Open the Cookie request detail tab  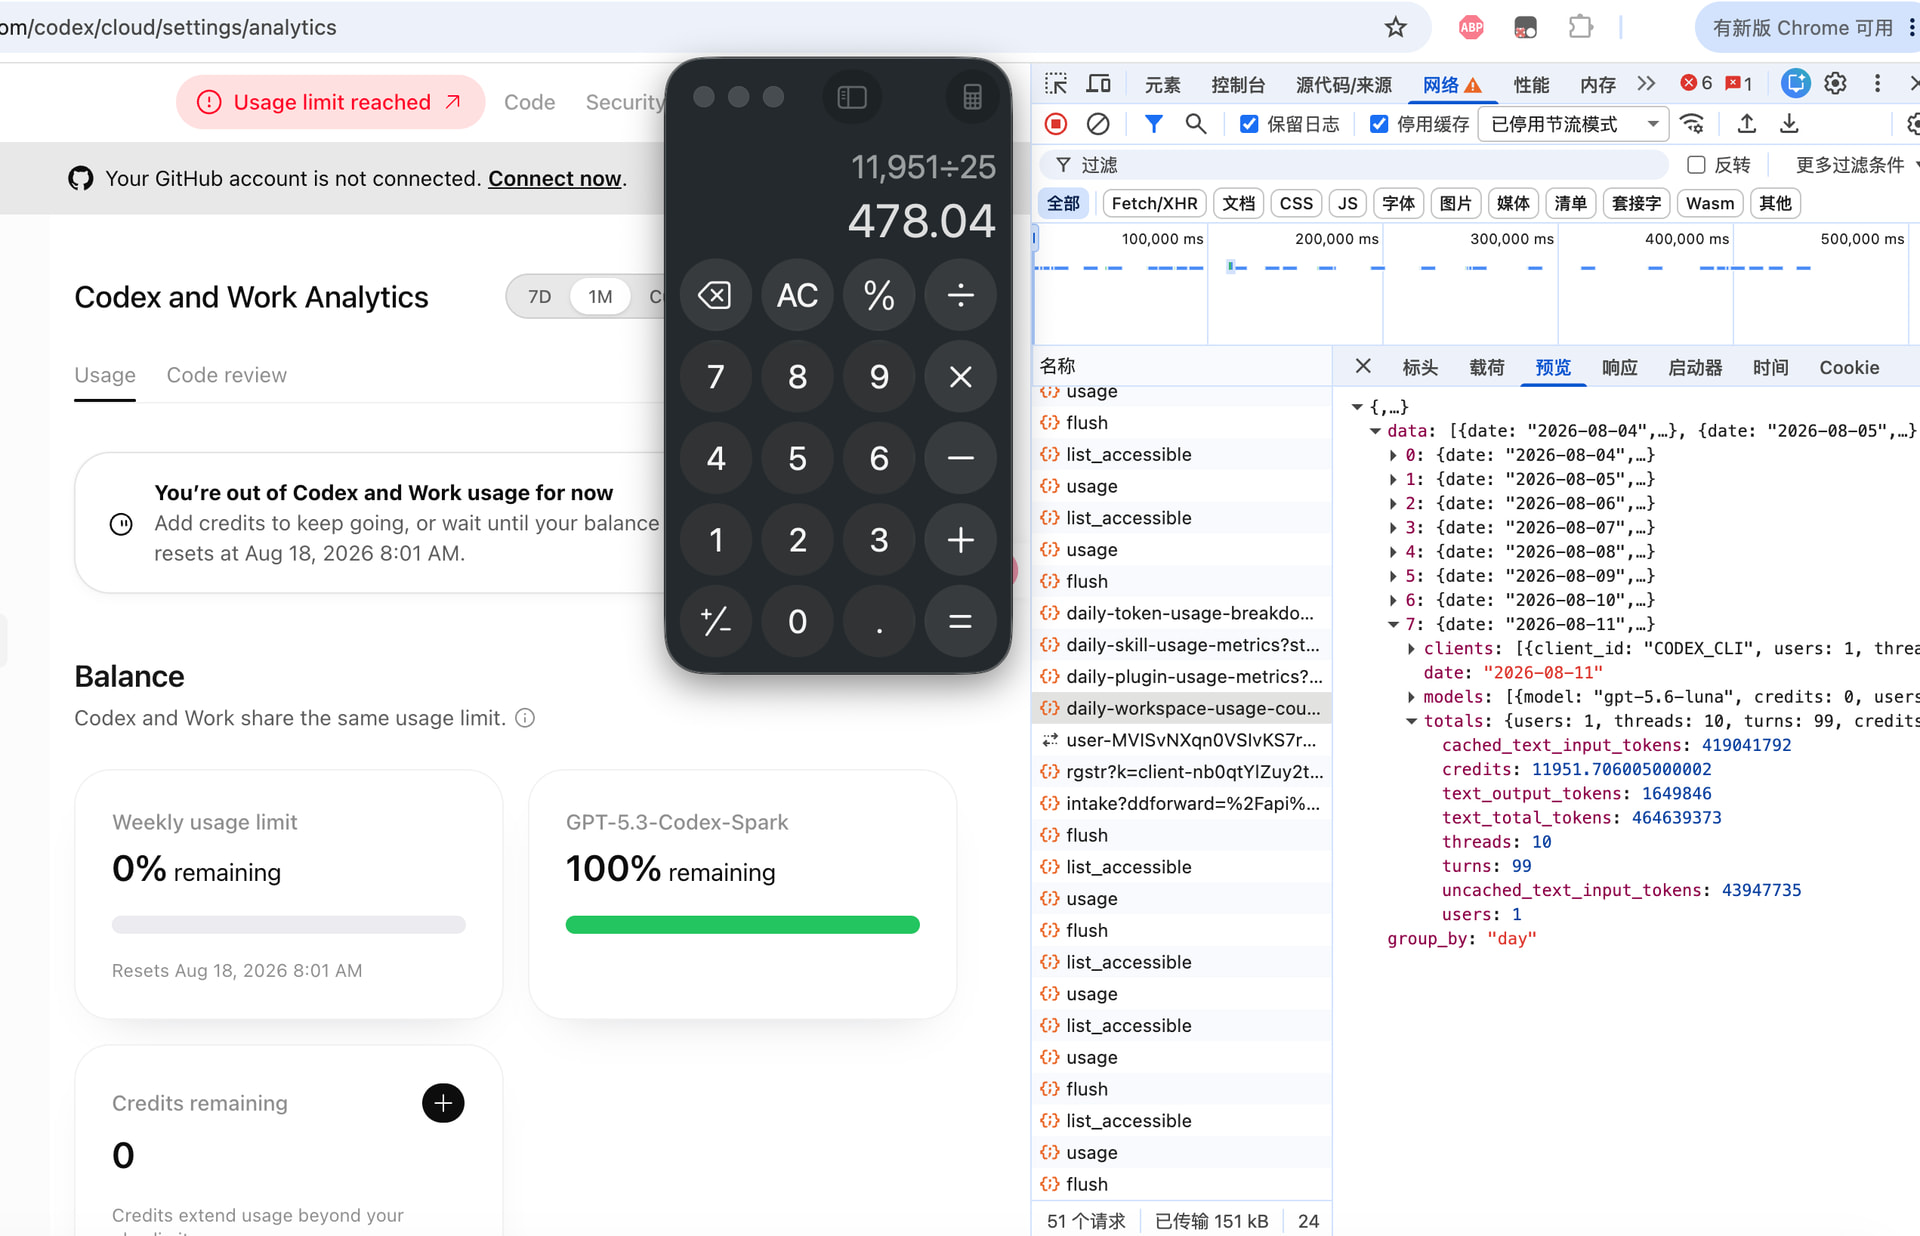click(x=1849, y=367)
